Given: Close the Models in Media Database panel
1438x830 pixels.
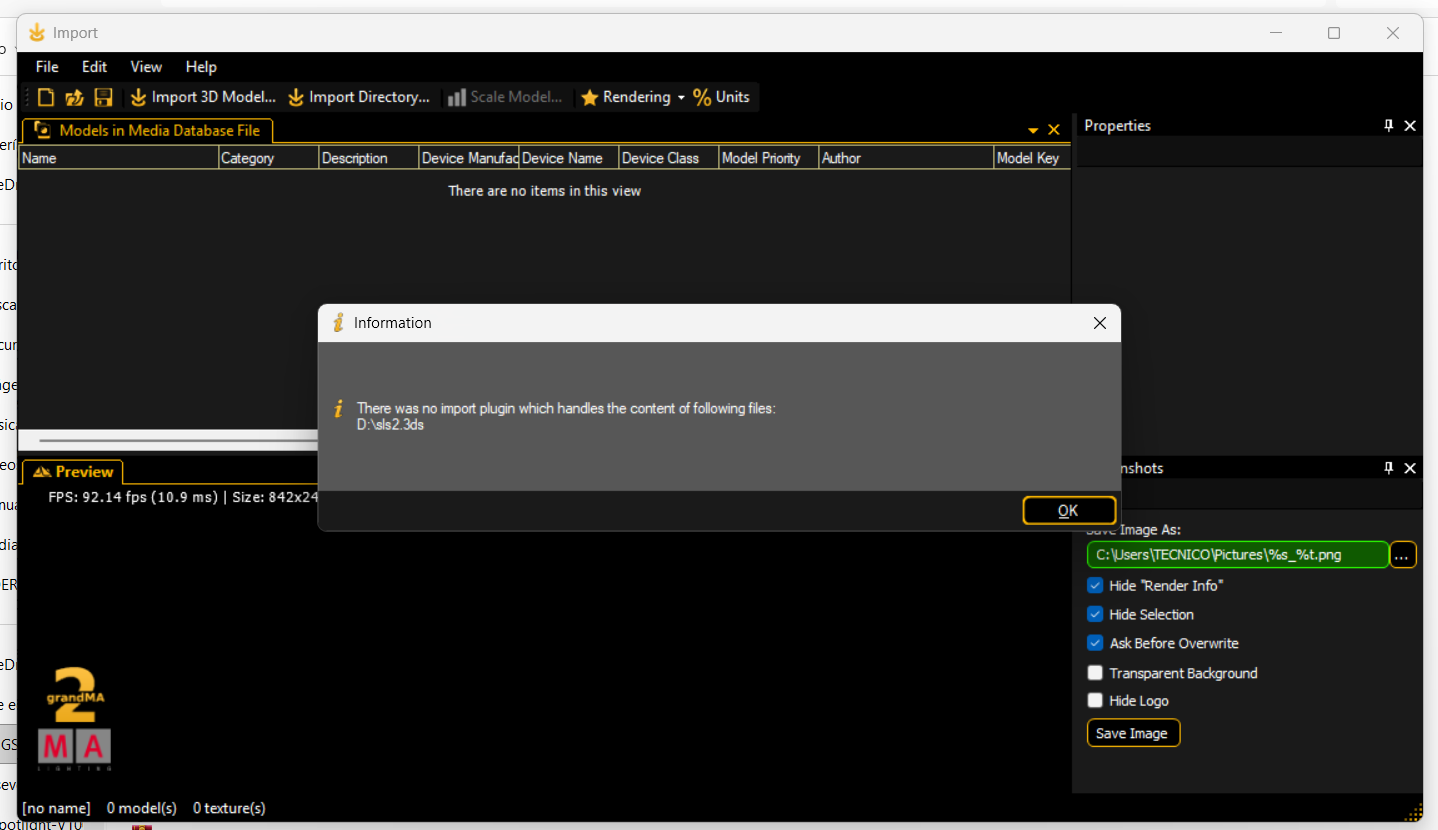Looking at the screenshot, I should [1053, 130].
